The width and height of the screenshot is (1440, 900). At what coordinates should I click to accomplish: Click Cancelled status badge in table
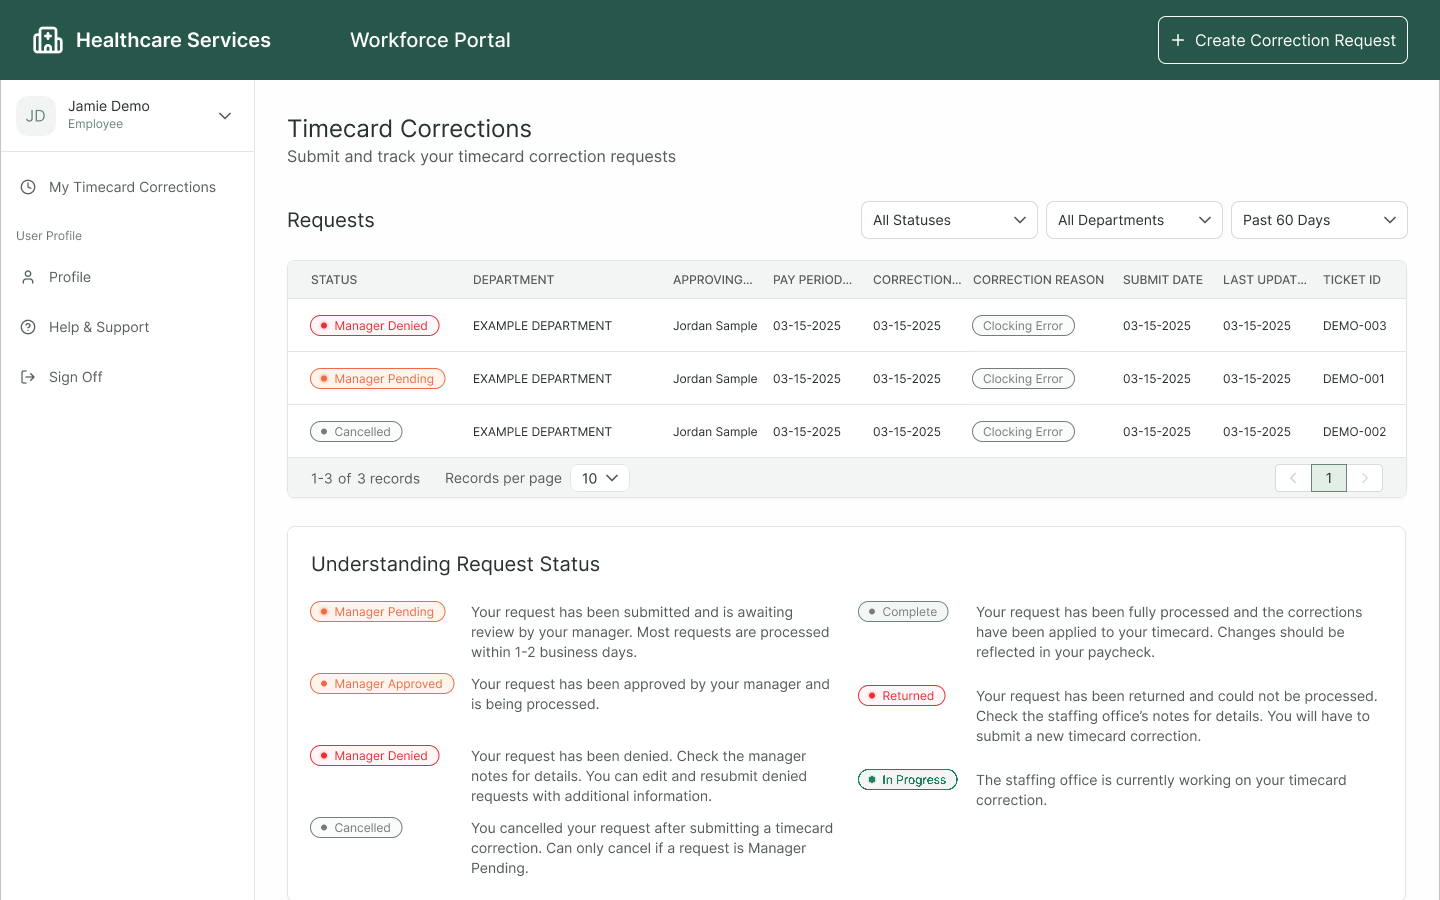(356, 432)
